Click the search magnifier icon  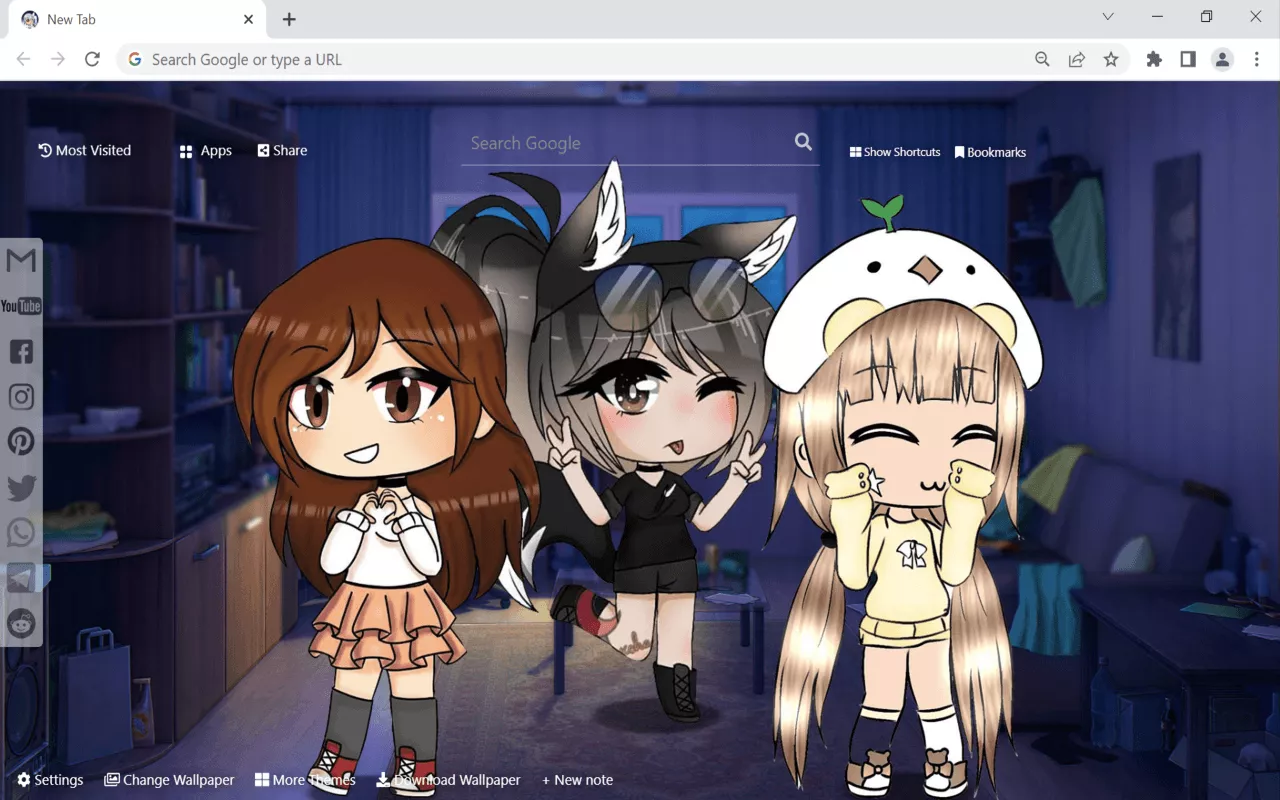click(803, 142)
